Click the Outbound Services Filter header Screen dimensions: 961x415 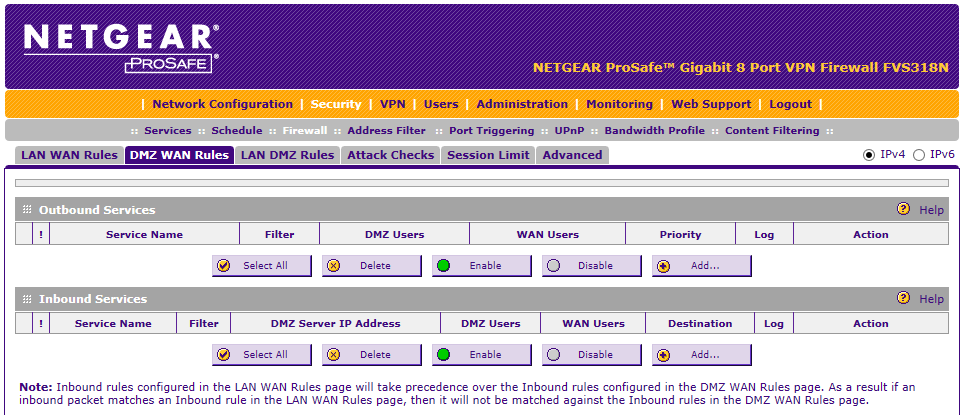pos(279,234)
